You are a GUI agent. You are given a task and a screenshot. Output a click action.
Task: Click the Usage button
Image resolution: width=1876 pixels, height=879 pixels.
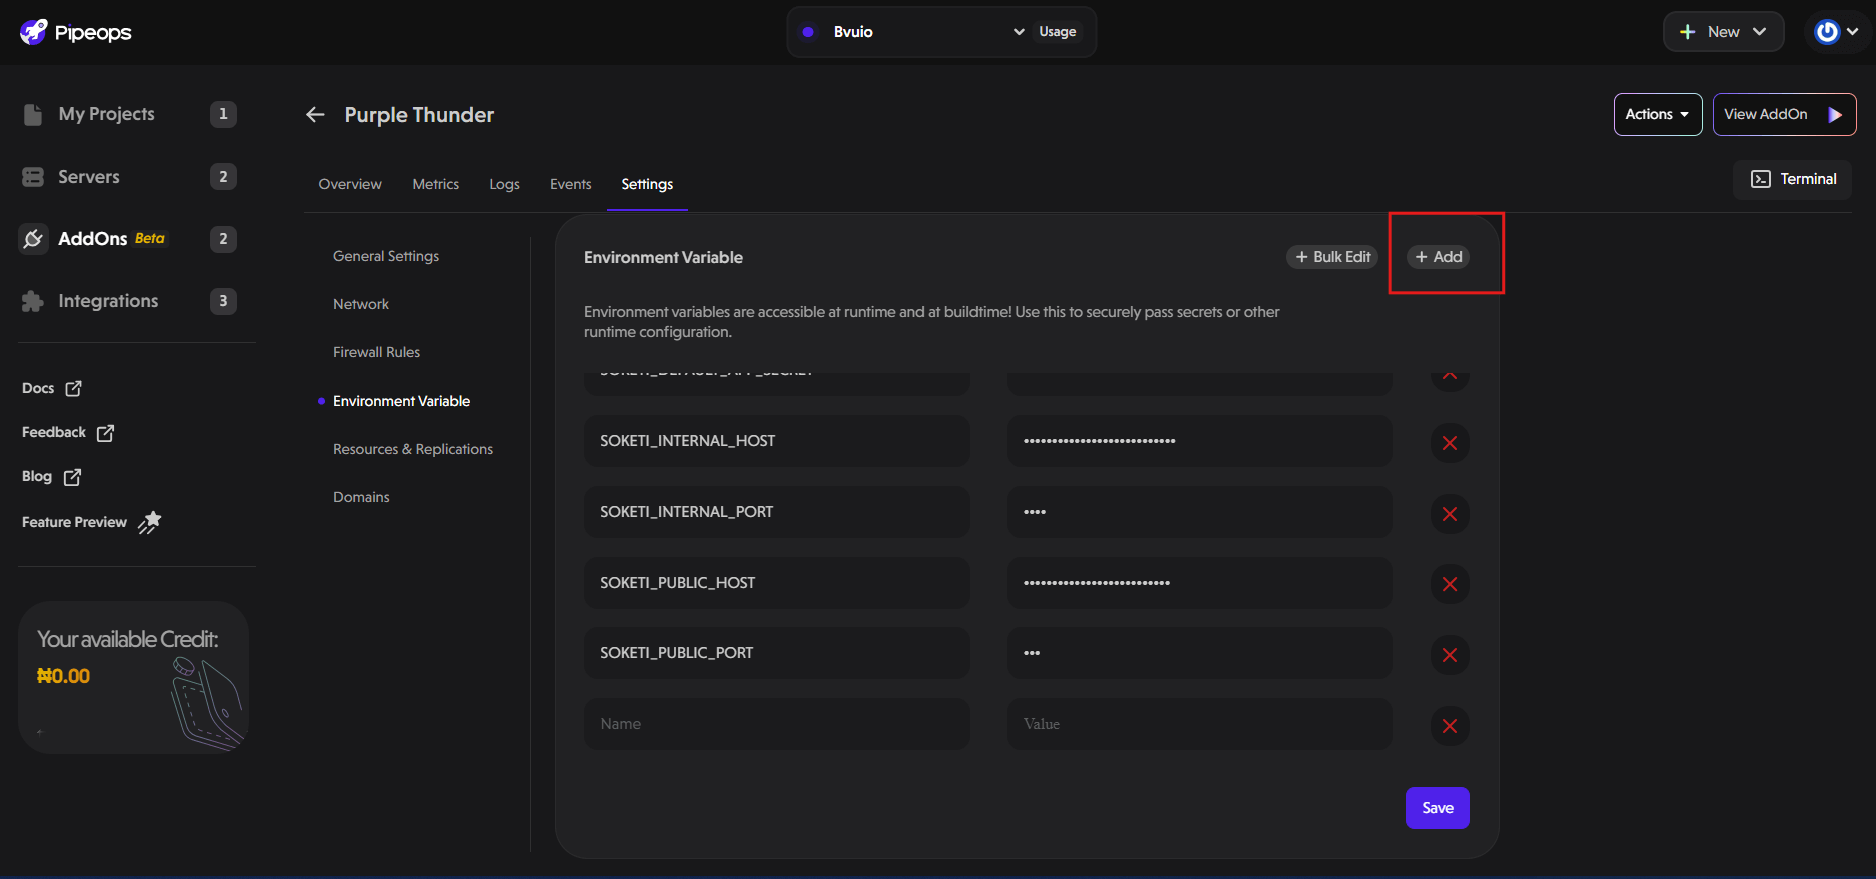coord(1058,32)
